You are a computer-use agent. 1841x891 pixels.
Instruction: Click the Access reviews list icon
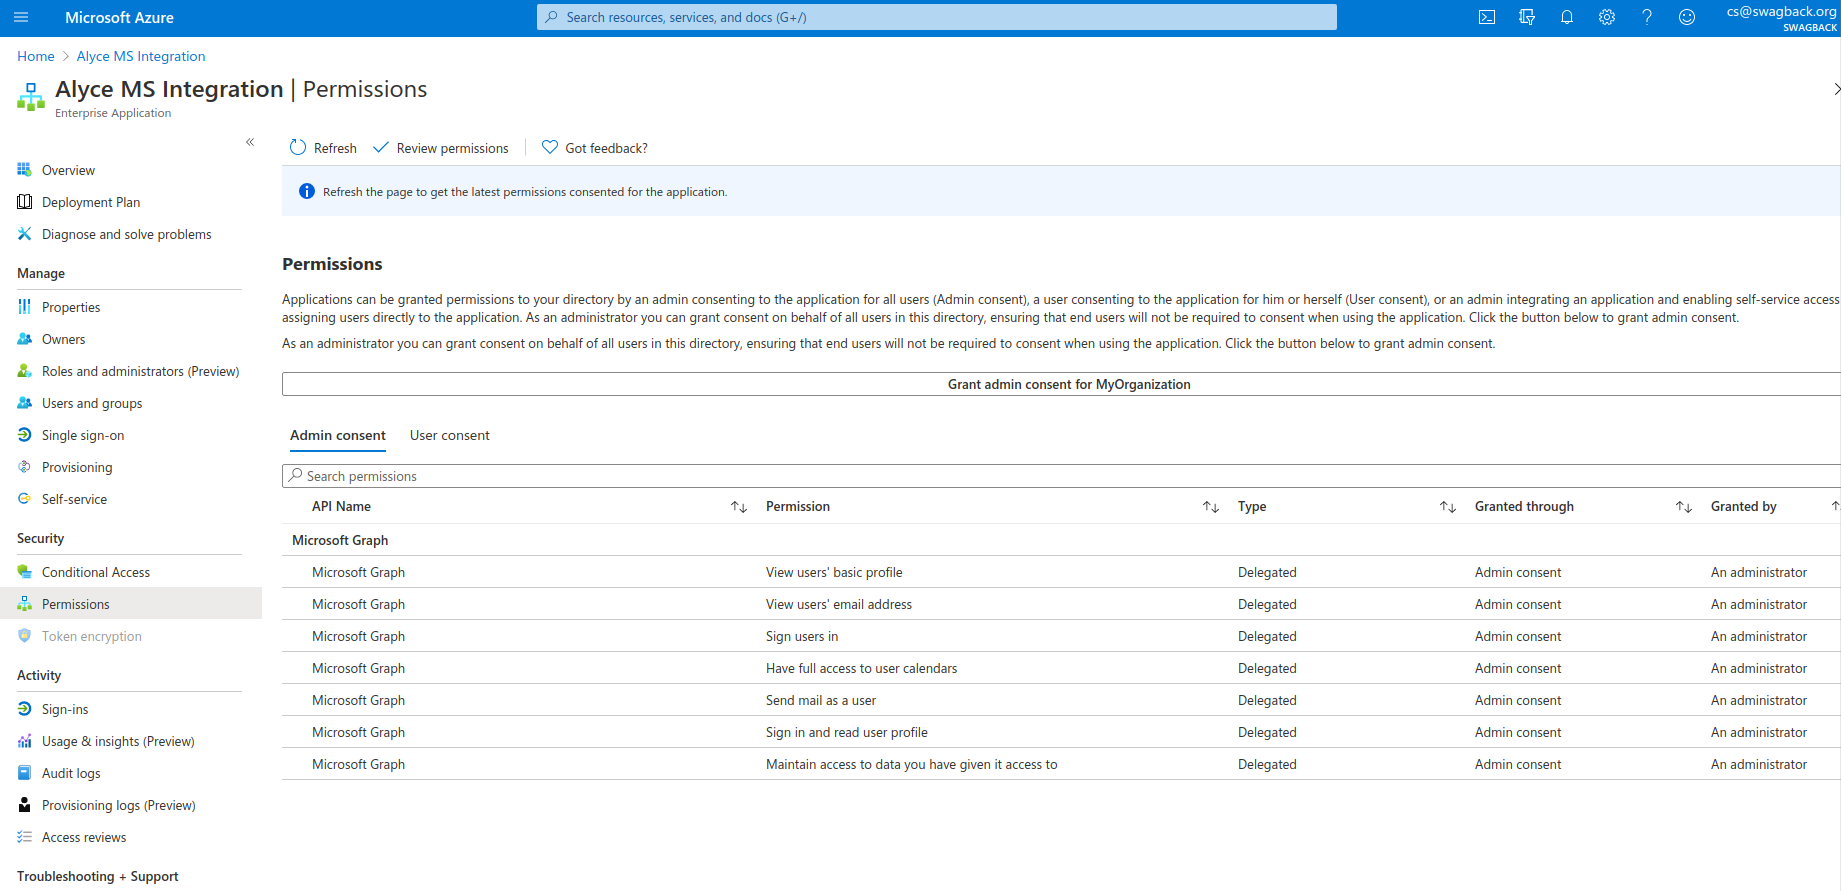click(x=25, y=837)
